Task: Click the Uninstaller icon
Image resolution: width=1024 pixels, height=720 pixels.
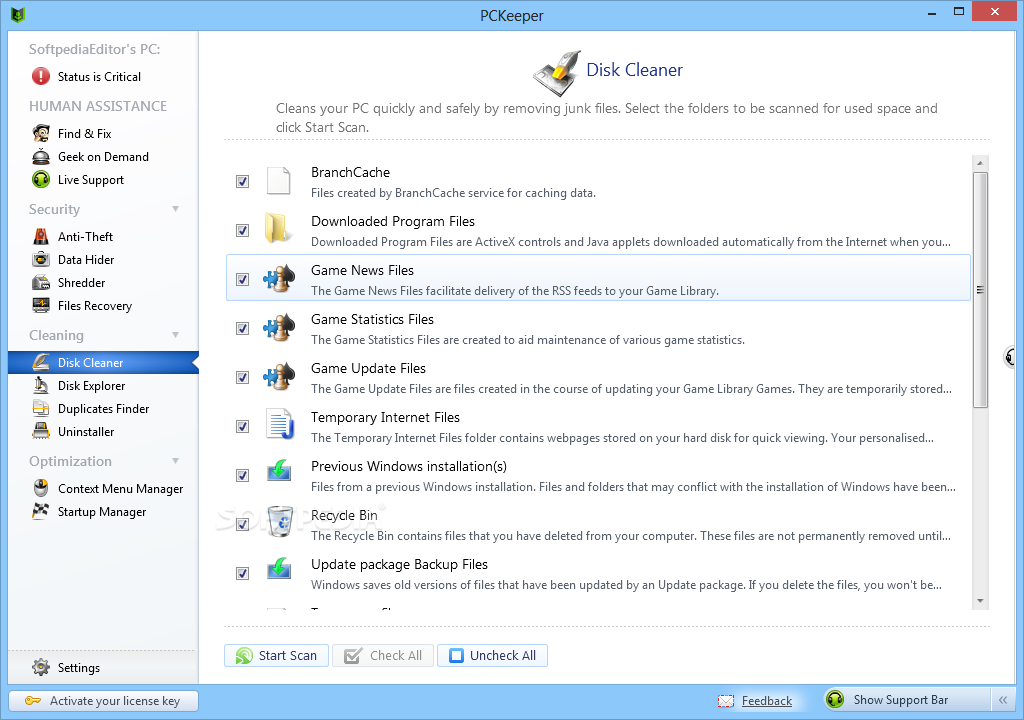Action: (40, 431)
